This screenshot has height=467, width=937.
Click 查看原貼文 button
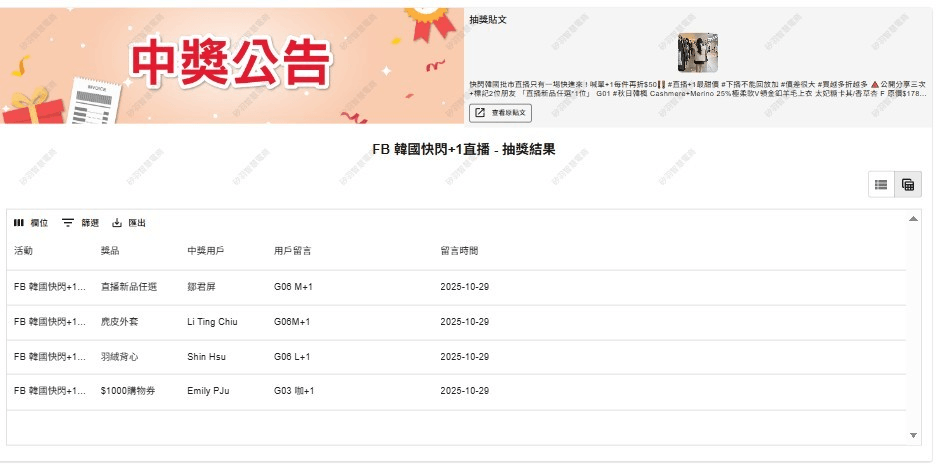(501, 113)
